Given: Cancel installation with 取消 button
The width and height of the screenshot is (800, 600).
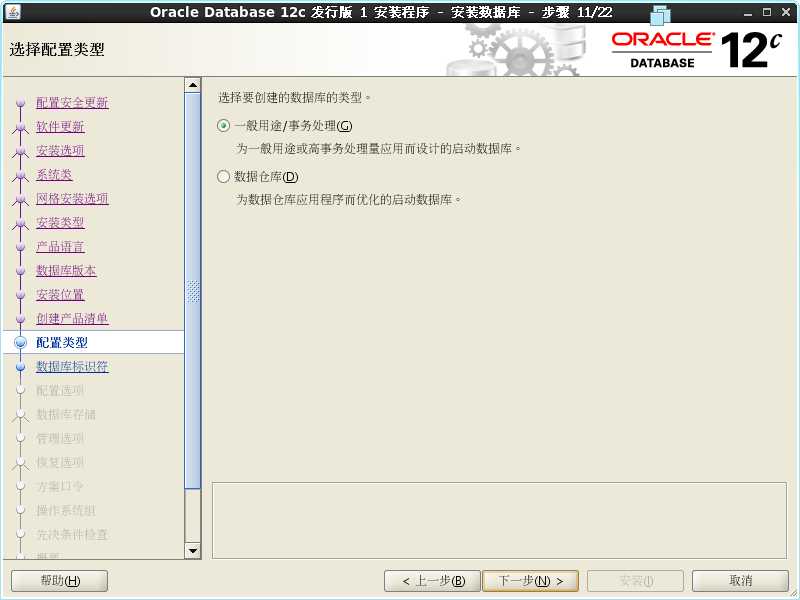Looking at the screenshot, I should (740, 581).
